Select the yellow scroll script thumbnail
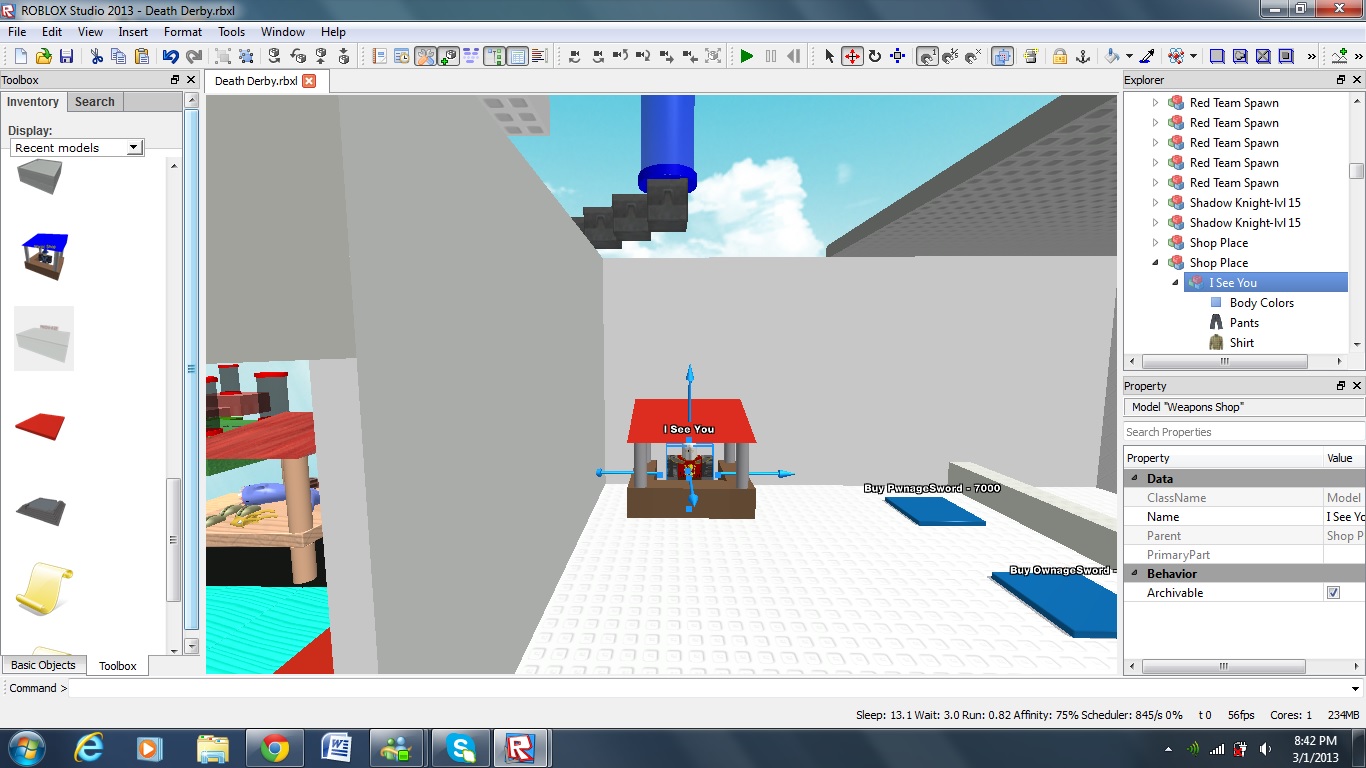This screenshot has height=768, width=1366. 44,588
